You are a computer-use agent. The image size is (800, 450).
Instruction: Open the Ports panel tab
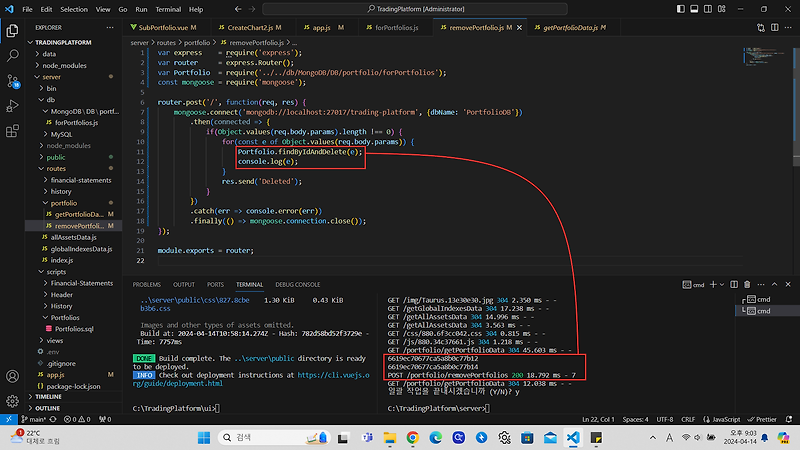point(215,285)
